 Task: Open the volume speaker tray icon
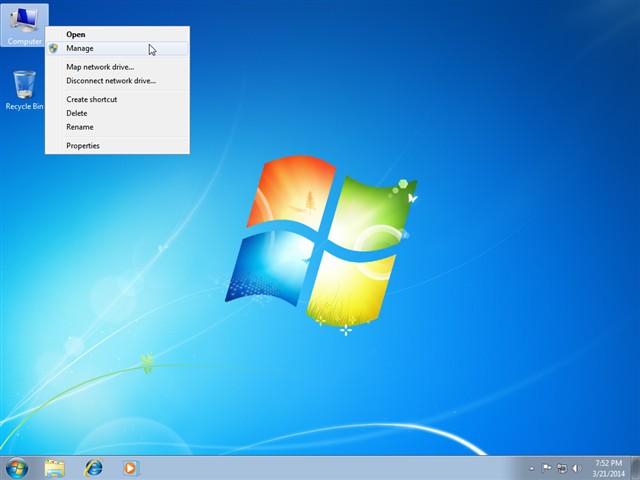click(x=577, y=468)
